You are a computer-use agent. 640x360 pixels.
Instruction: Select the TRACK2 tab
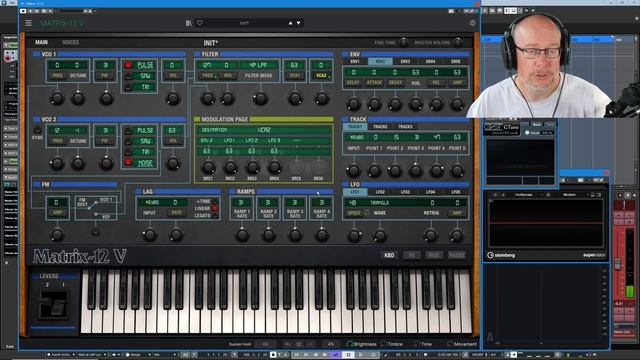380,127
